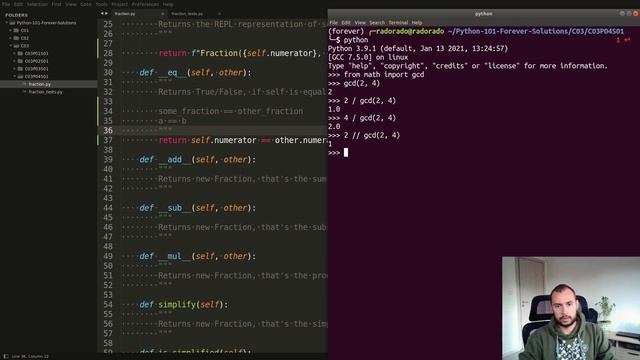Image resolution: width=640 pixels, height=360 pixels.
Task: Click the simplify method definition
Action: [184, 304]
